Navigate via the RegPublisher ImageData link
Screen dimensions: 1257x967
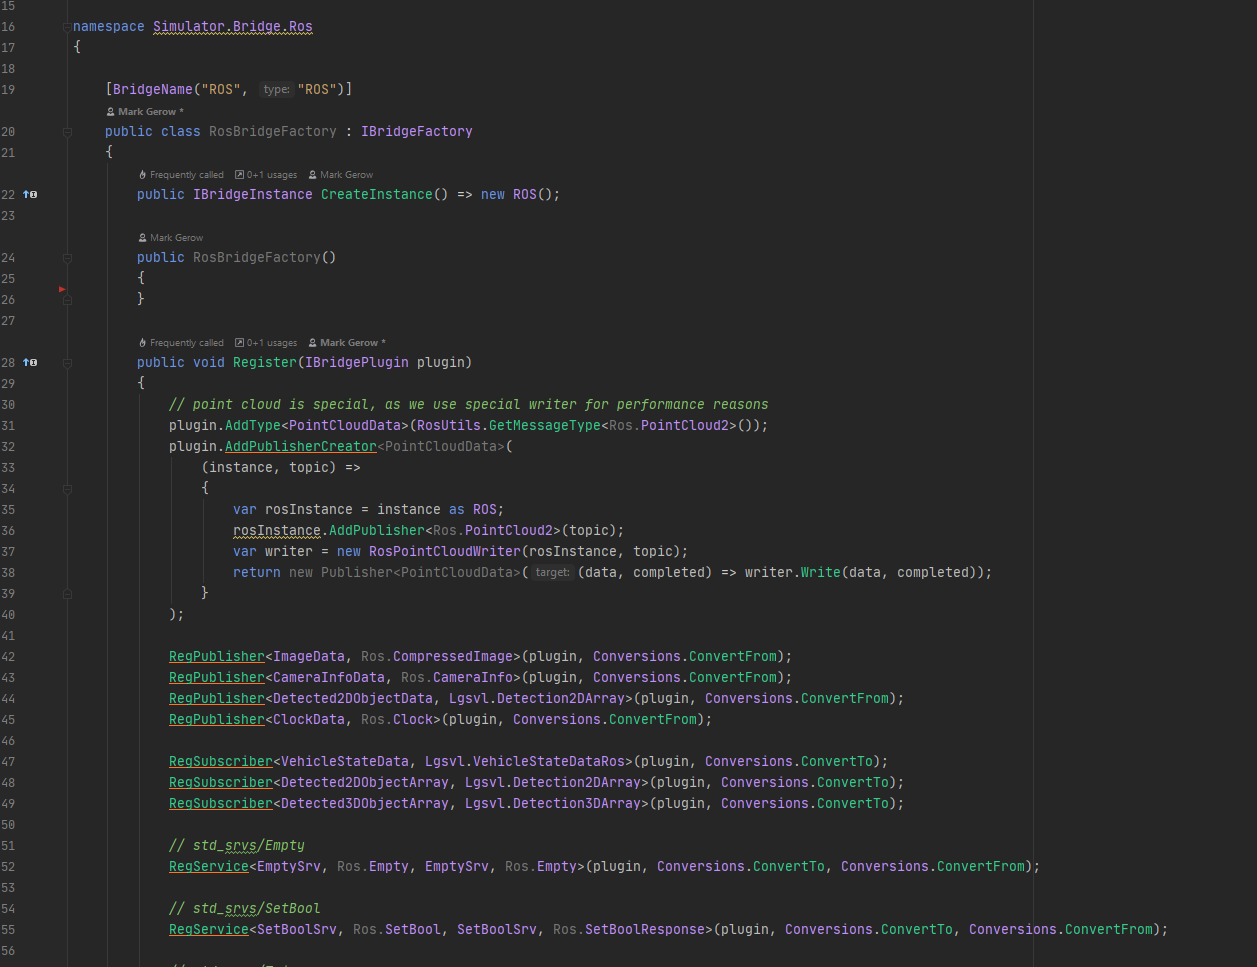pyautogui.click(x=217, y=656)
